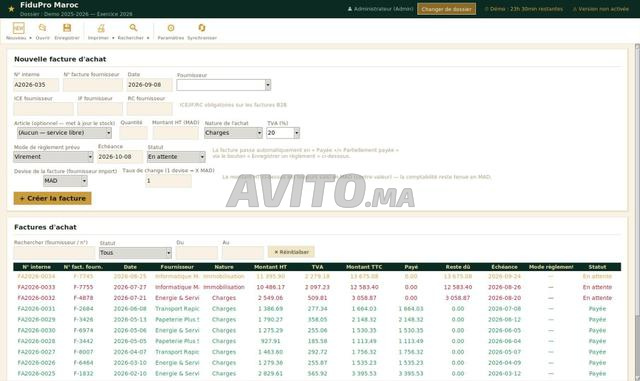This screenshot has width=640, height=381.
Task: Click the Échéance field 2026-10-08
Action: (120, 157)
